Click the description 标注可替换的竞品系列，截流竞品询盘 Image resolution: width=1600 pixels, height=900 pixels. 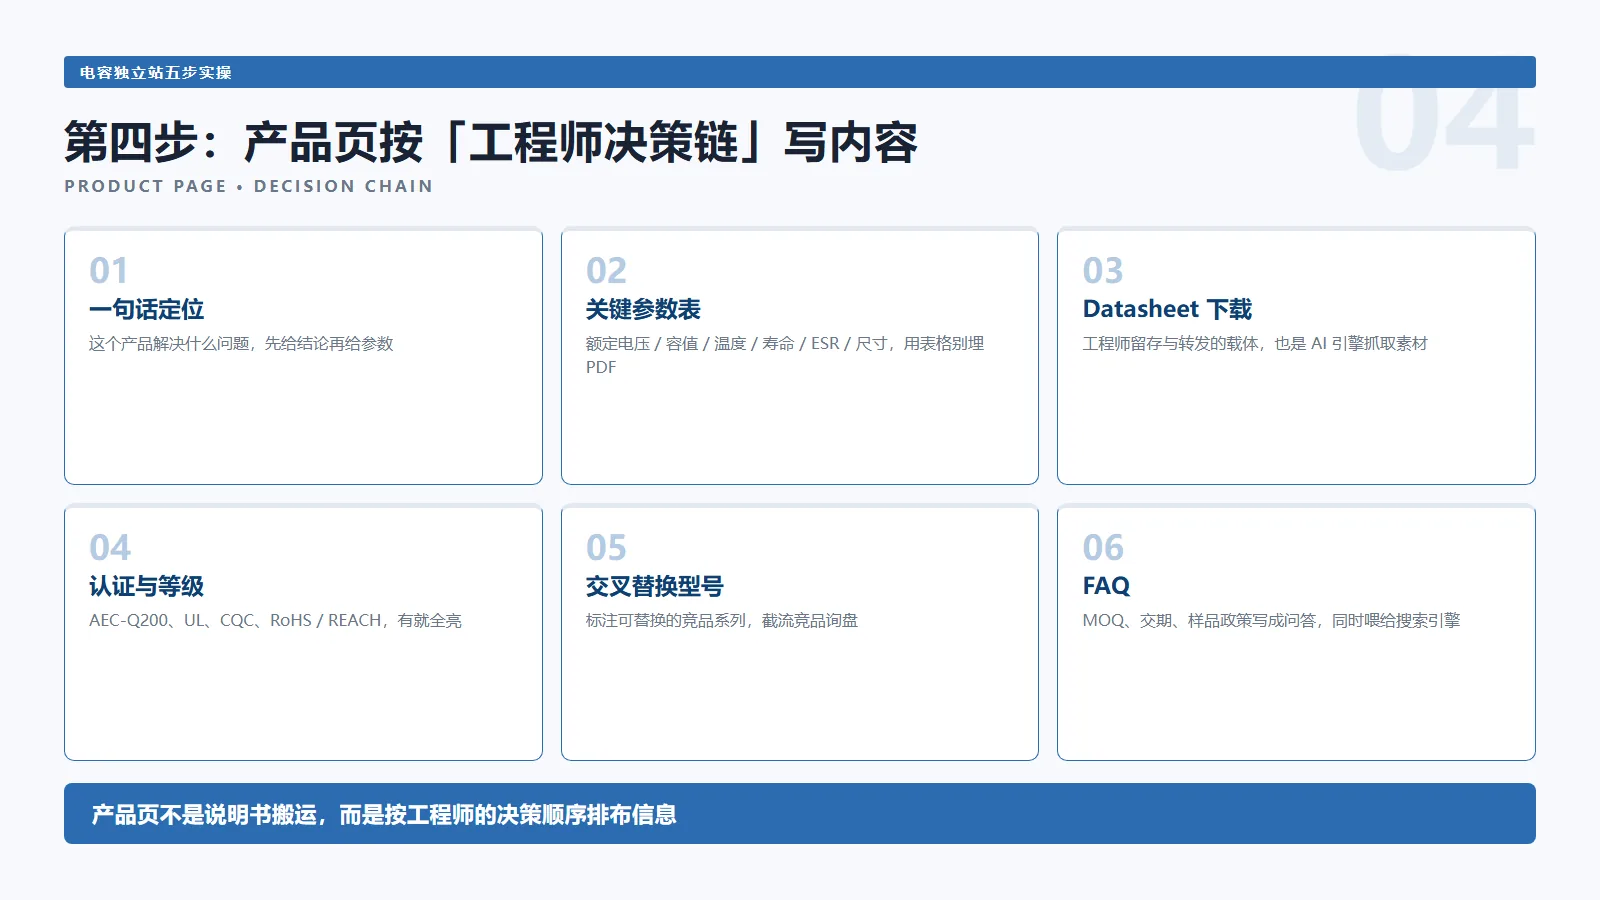coord(722,621)
